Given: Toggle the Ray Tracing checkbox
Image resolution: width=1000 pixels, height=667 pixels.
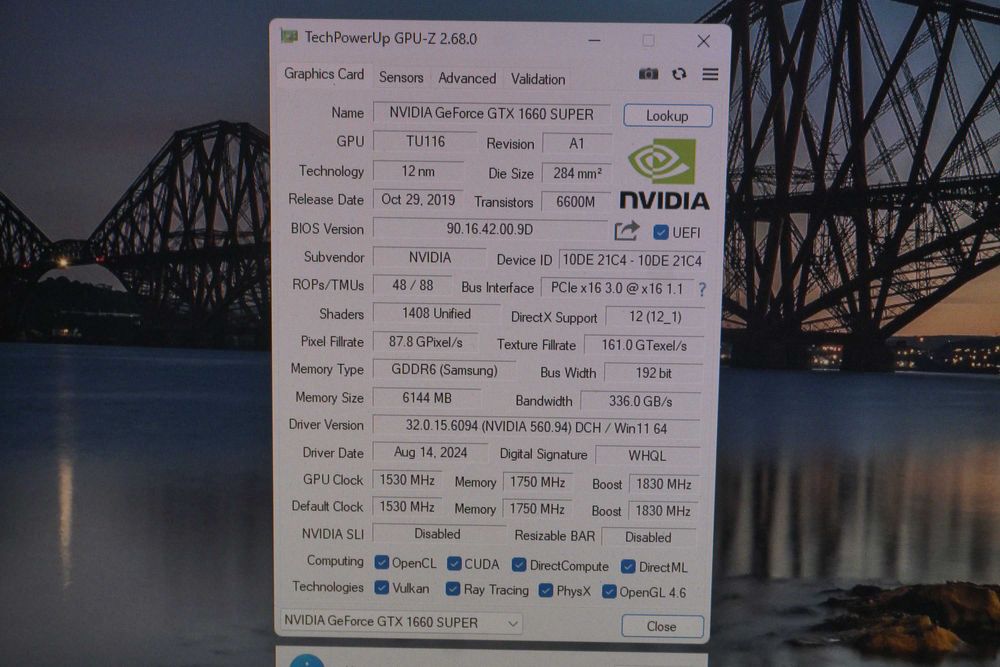Looking at the screenshot, I should [x=453, y=589].
